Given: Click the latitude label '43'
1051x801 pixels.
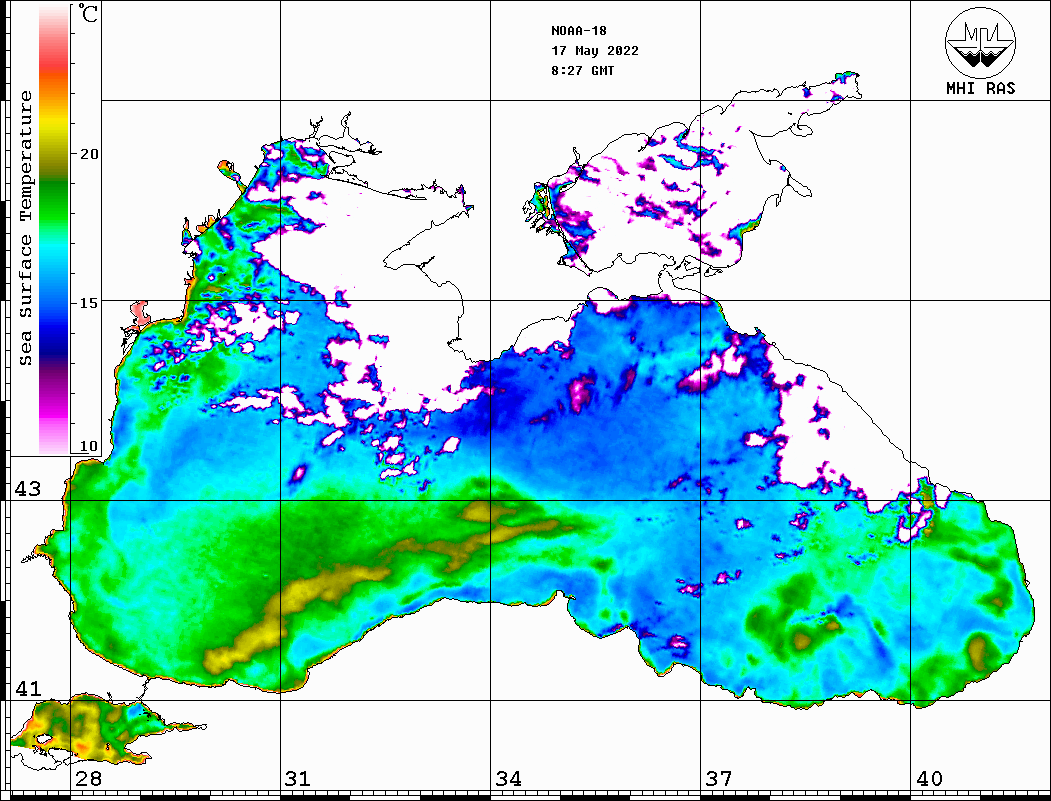Looking at the screenshot, I should (x=28, y=489).
